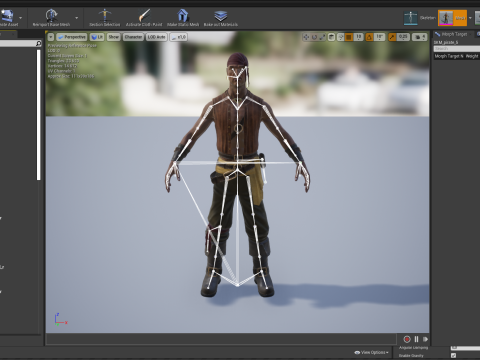
Task: Click the red record animation button
Action: click(407, 339)
